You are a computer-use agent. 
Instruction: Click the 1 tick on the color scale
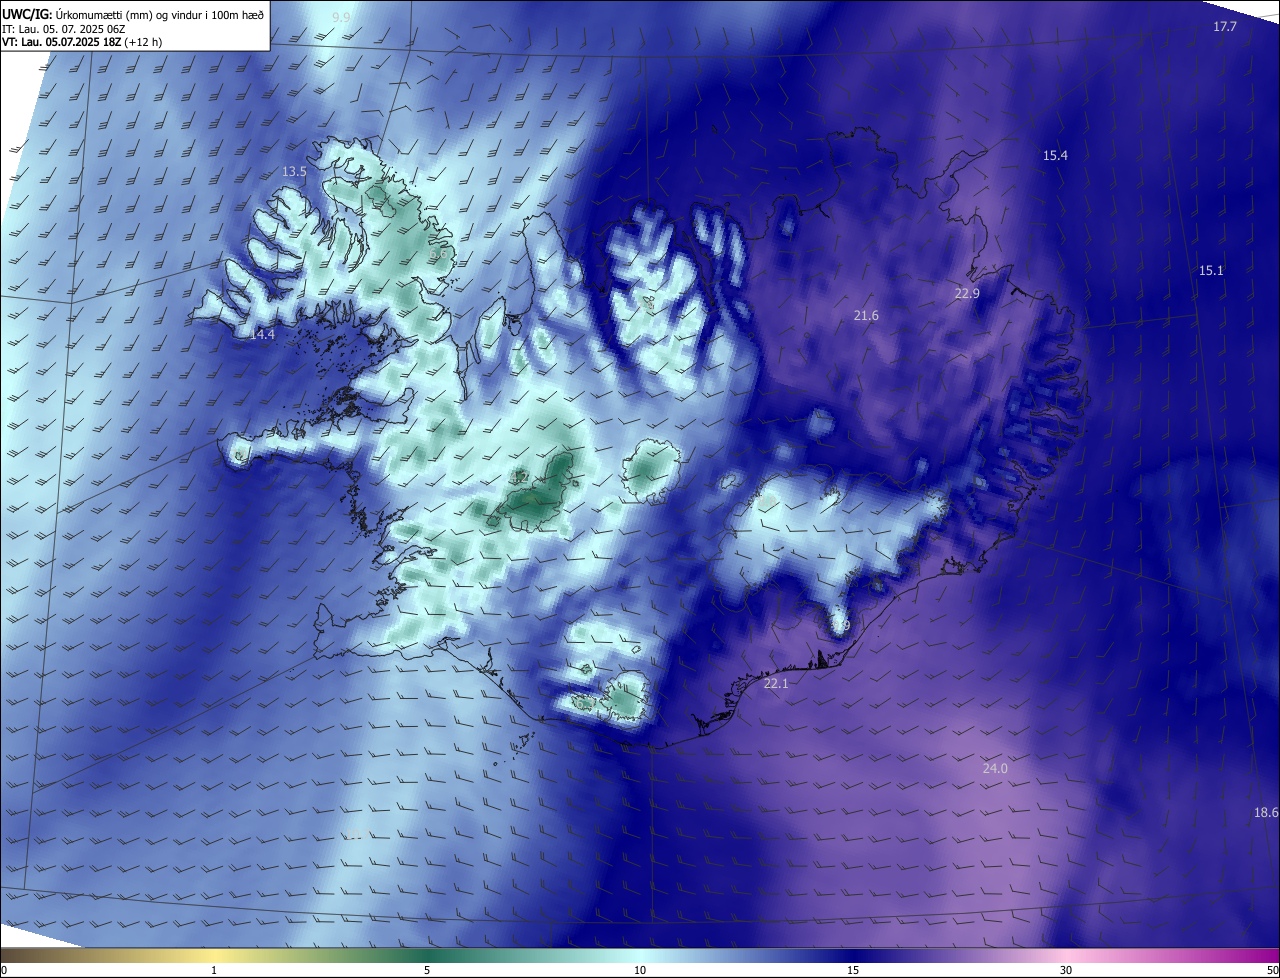pyautogui.click(x=214, y=970)
